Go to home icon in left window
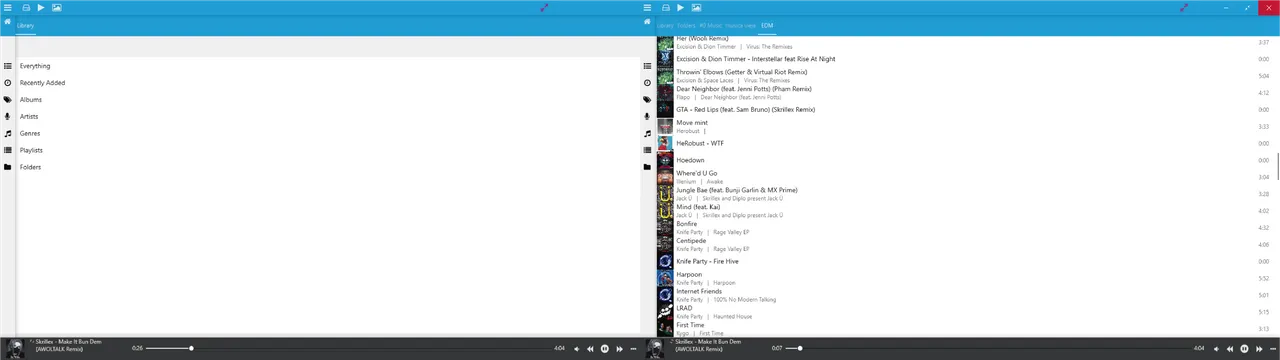The height and width of the screenshot is (360, 1280). (x=7, y=22)
